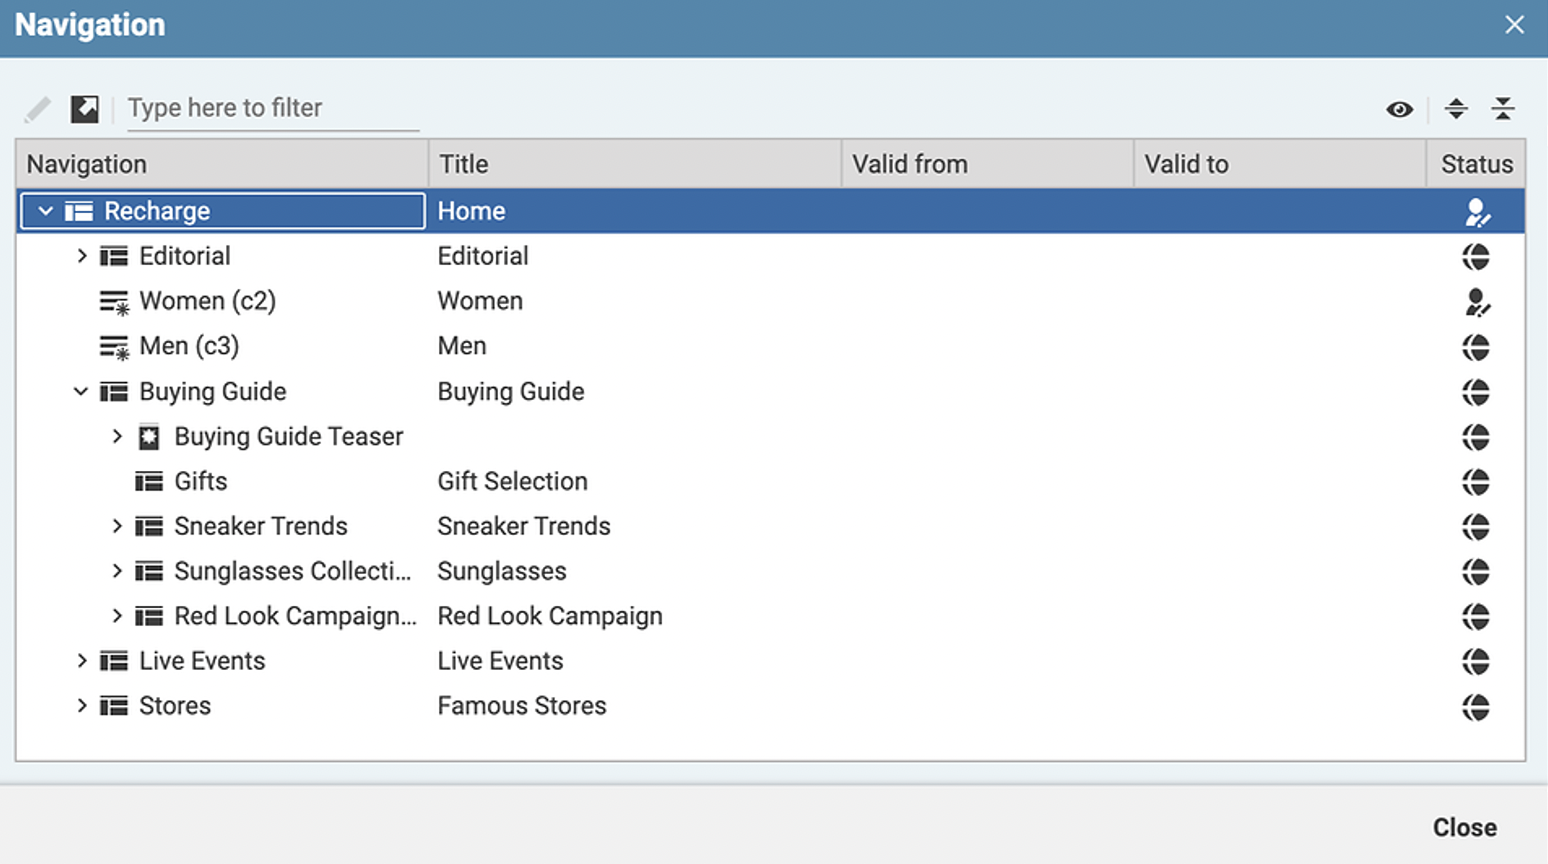Select the Gifts tree item
1548x864 pixels.
tap(200, 481)
